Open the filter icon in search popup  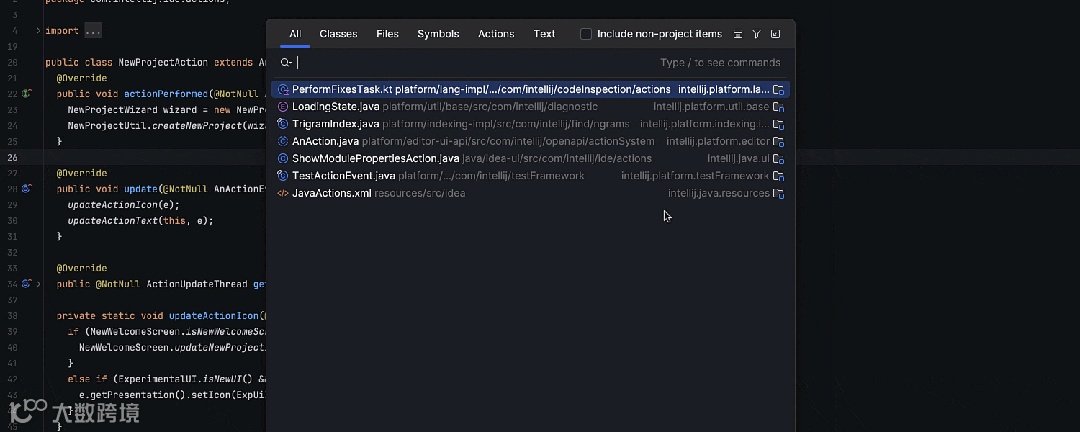tap(756, 34)
